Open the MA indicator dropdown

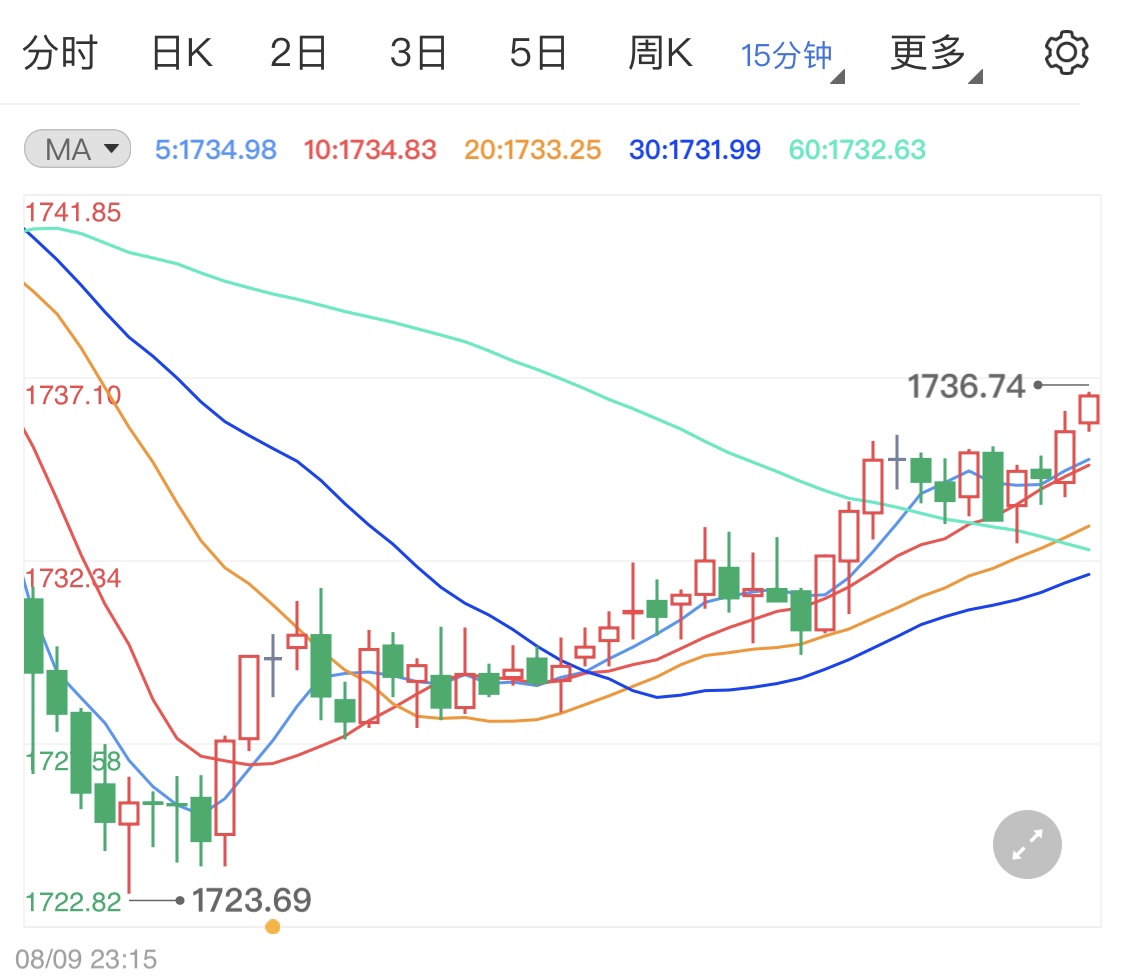click(x=77, y=149)
